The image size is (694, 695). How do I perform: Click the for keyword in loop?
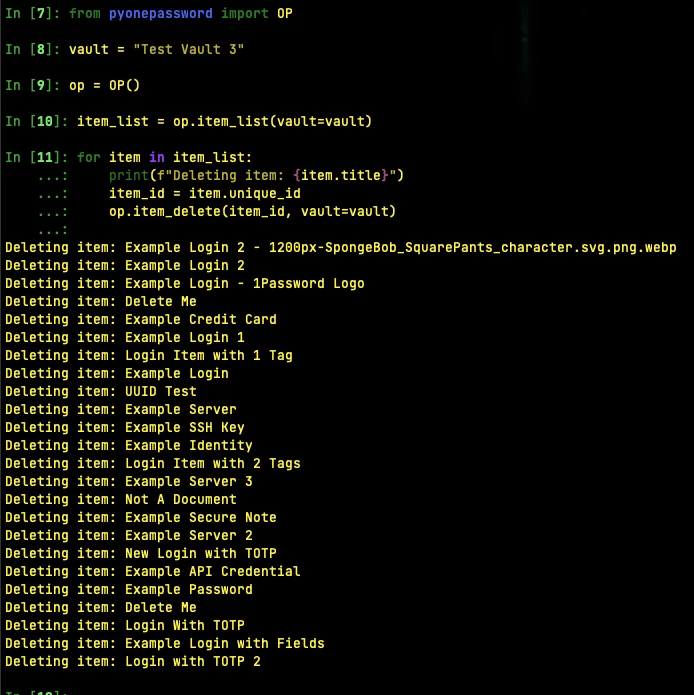[89, 157]
